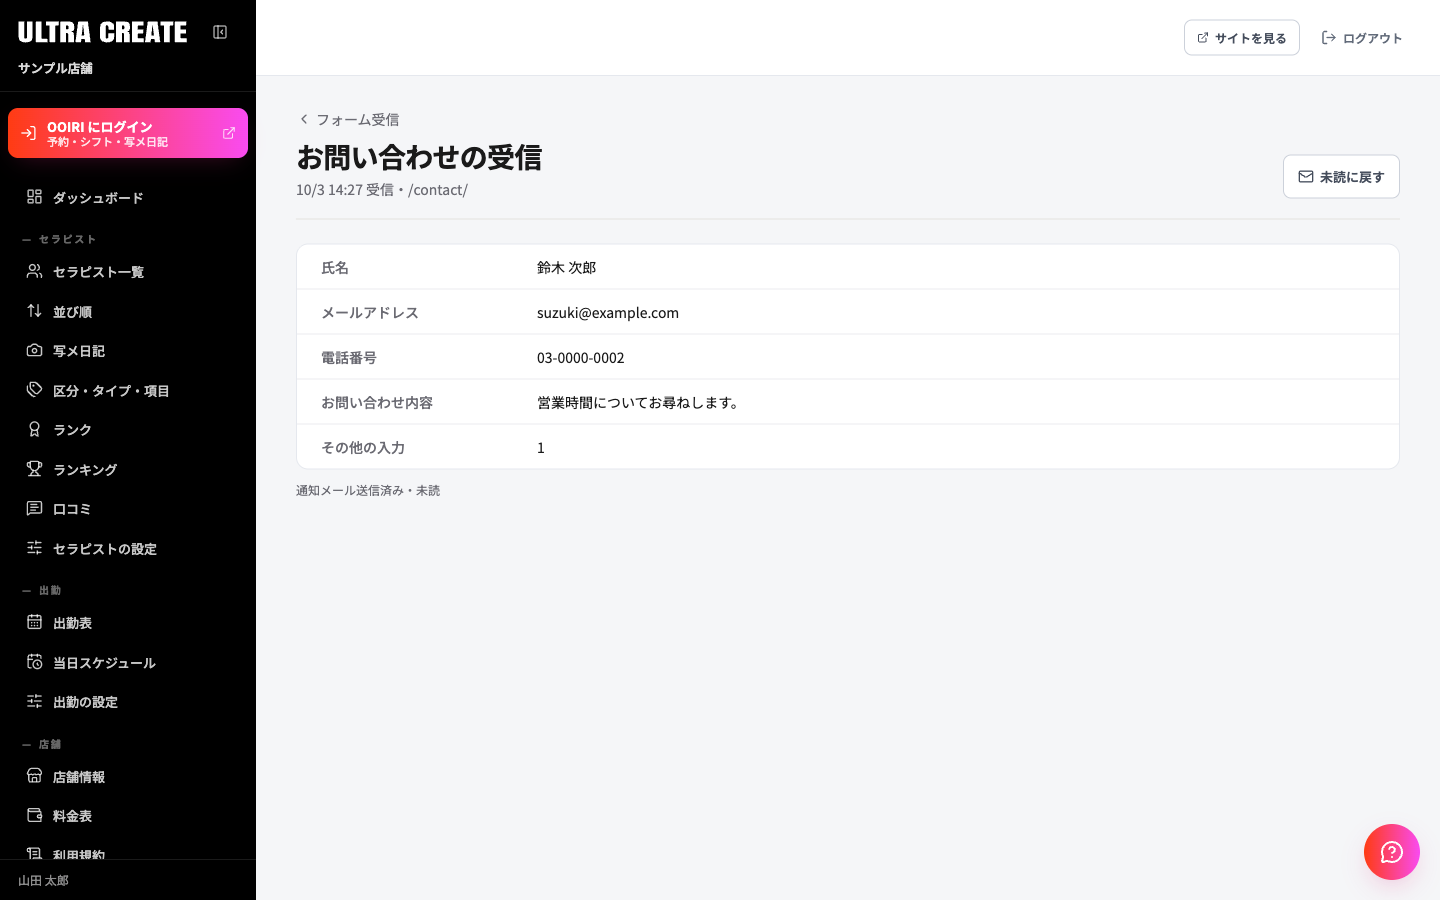Click the email suzuki@example.com value

[x=608, y=312]
